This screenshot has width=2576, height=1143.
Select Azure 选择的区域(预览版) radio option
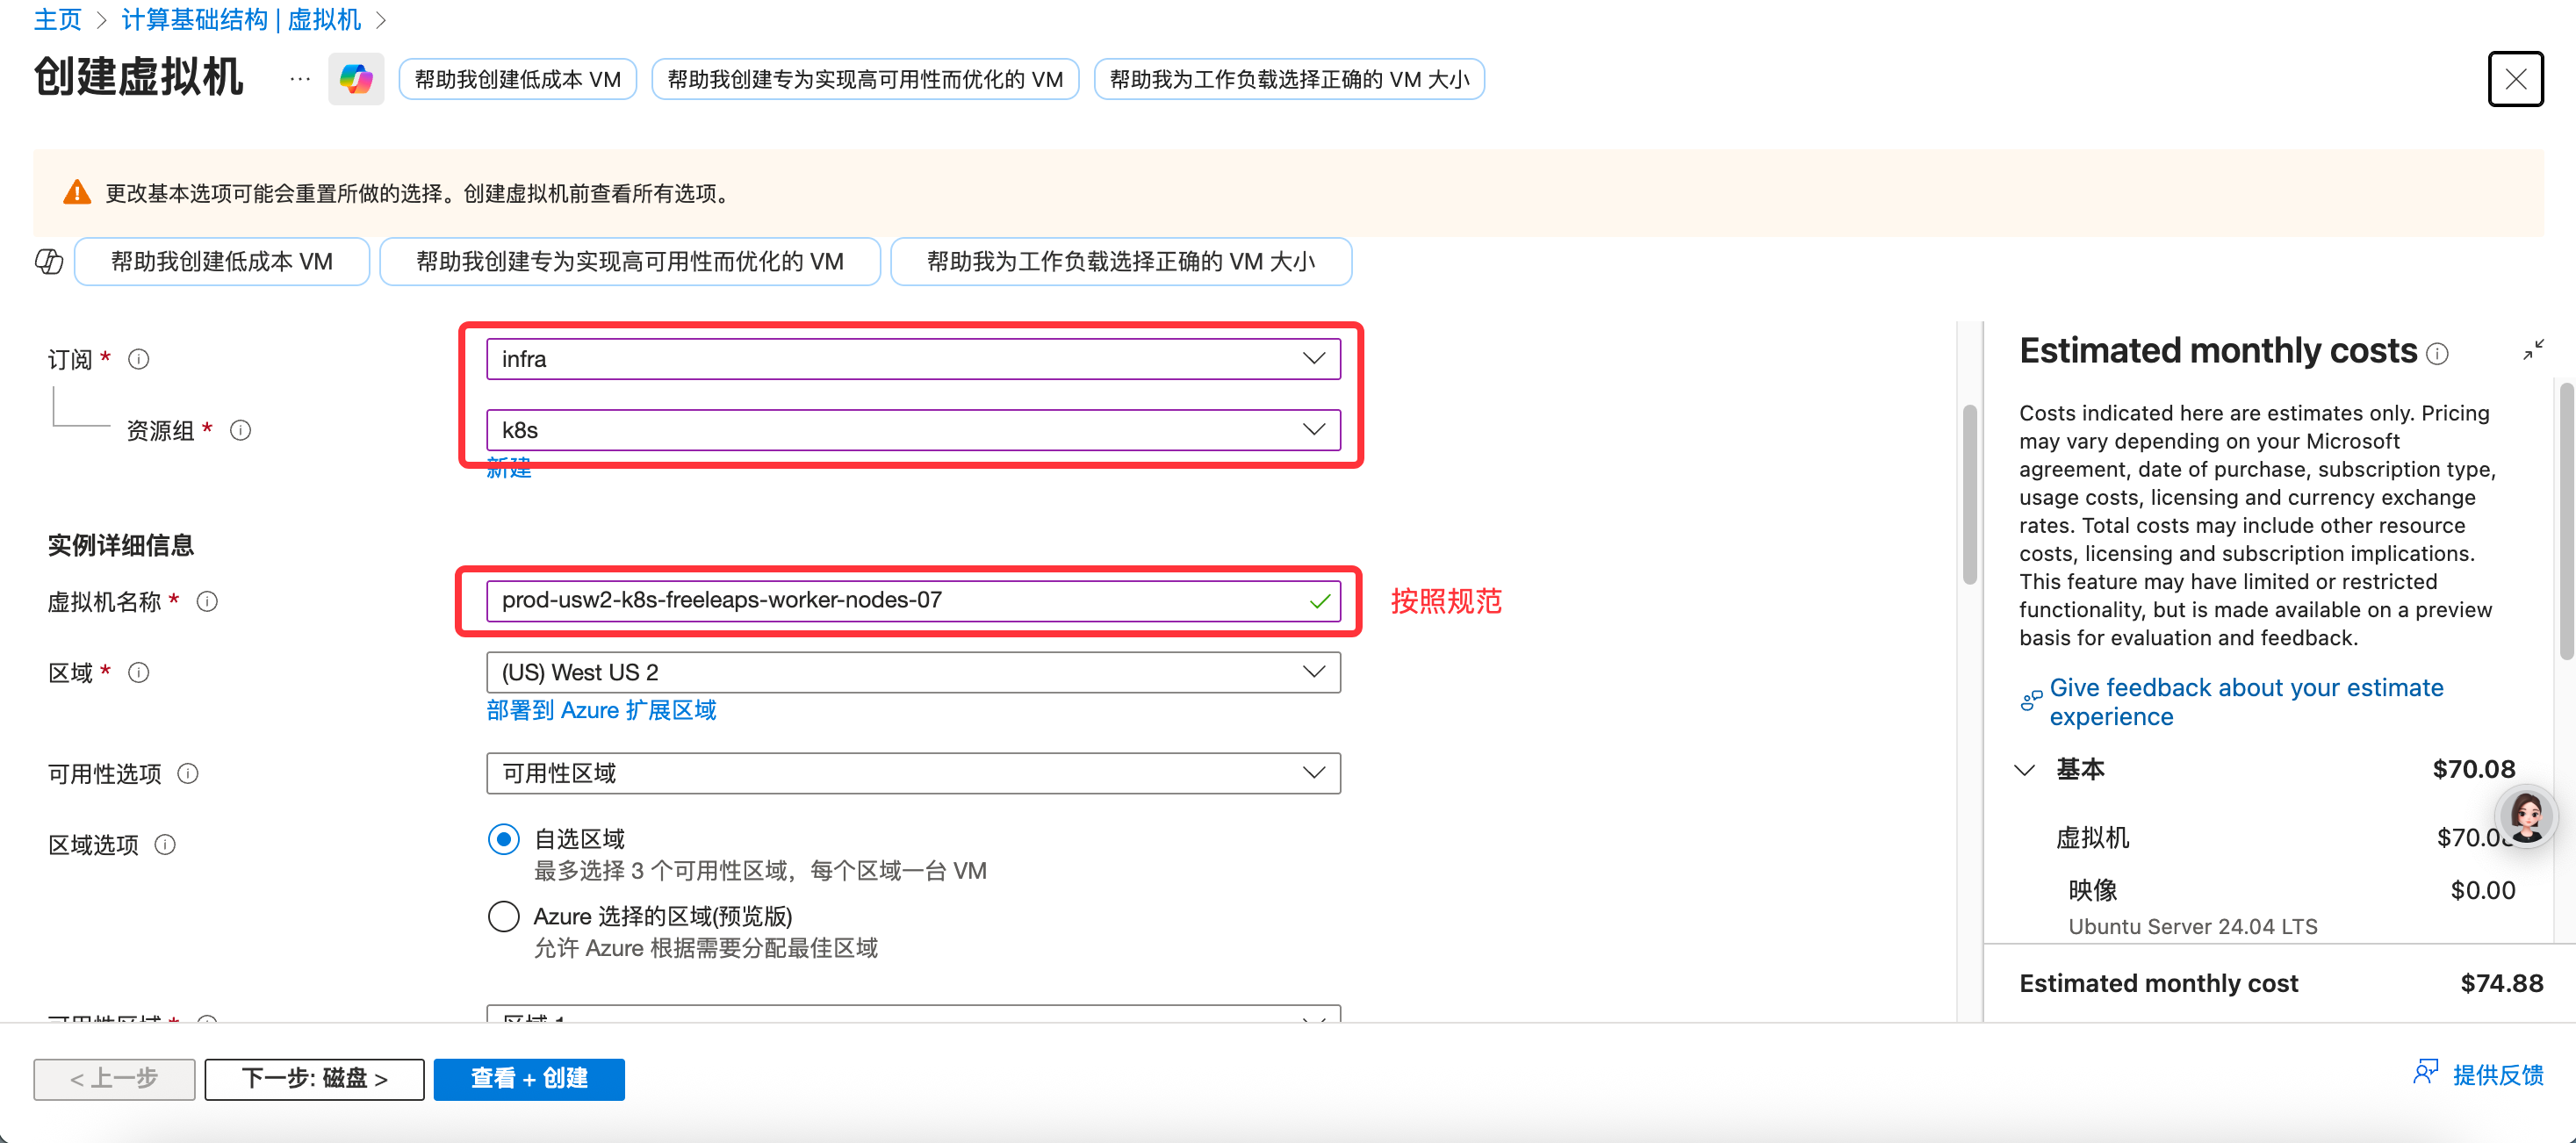pos(504,916)
